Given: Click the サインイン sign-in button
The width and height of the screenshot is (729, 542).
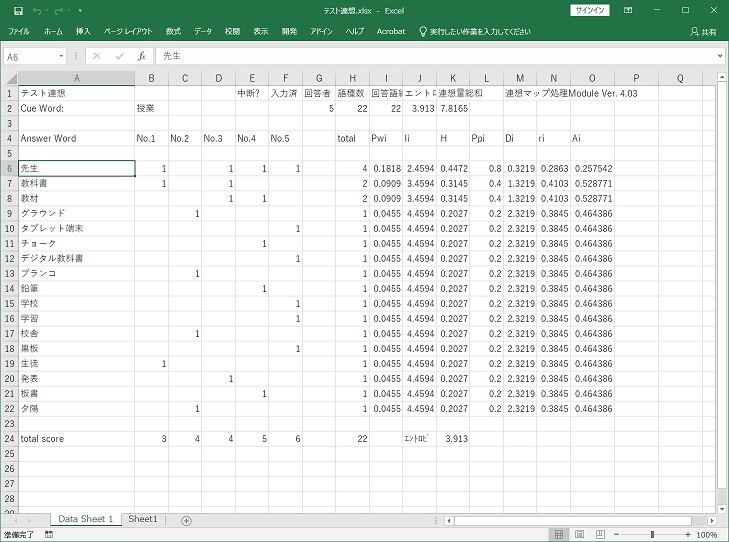Looking at the screenshot, I should (x=591, y=10).
